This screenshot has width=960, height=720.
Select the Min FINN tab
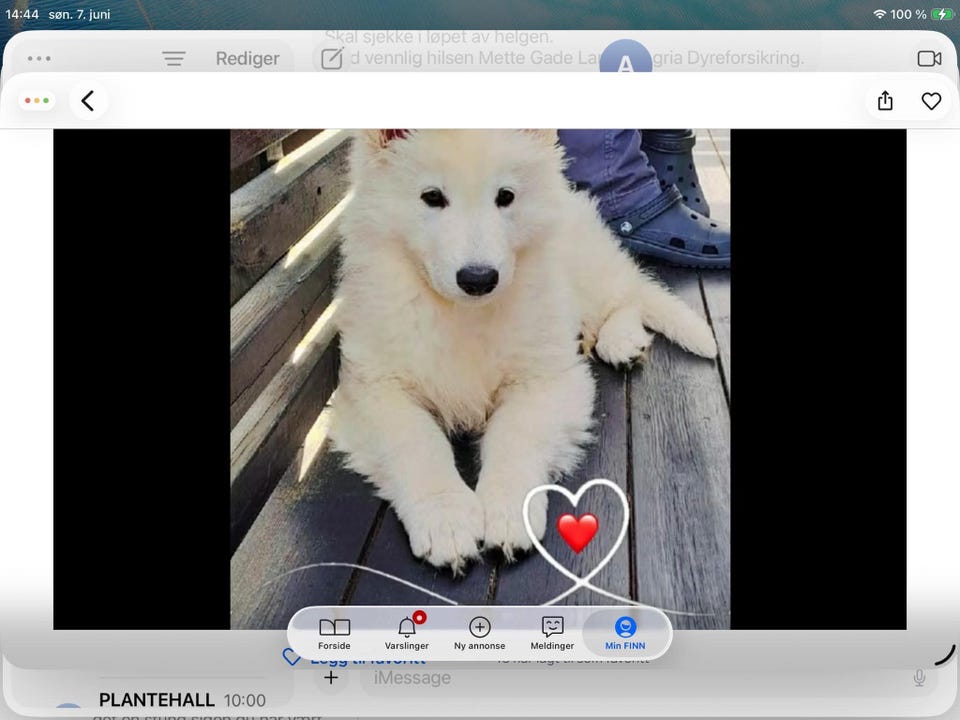tap(625, 633)
